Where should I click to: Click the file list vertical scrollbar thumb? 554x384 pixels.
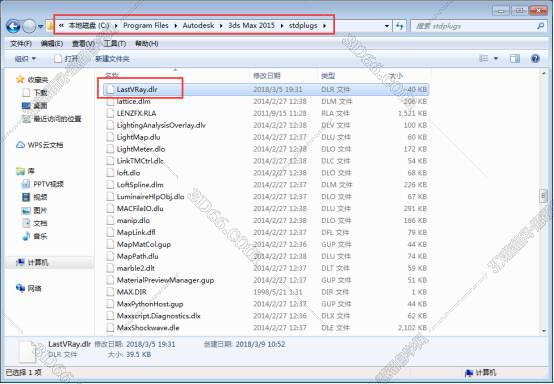click(x=543, y=196)
